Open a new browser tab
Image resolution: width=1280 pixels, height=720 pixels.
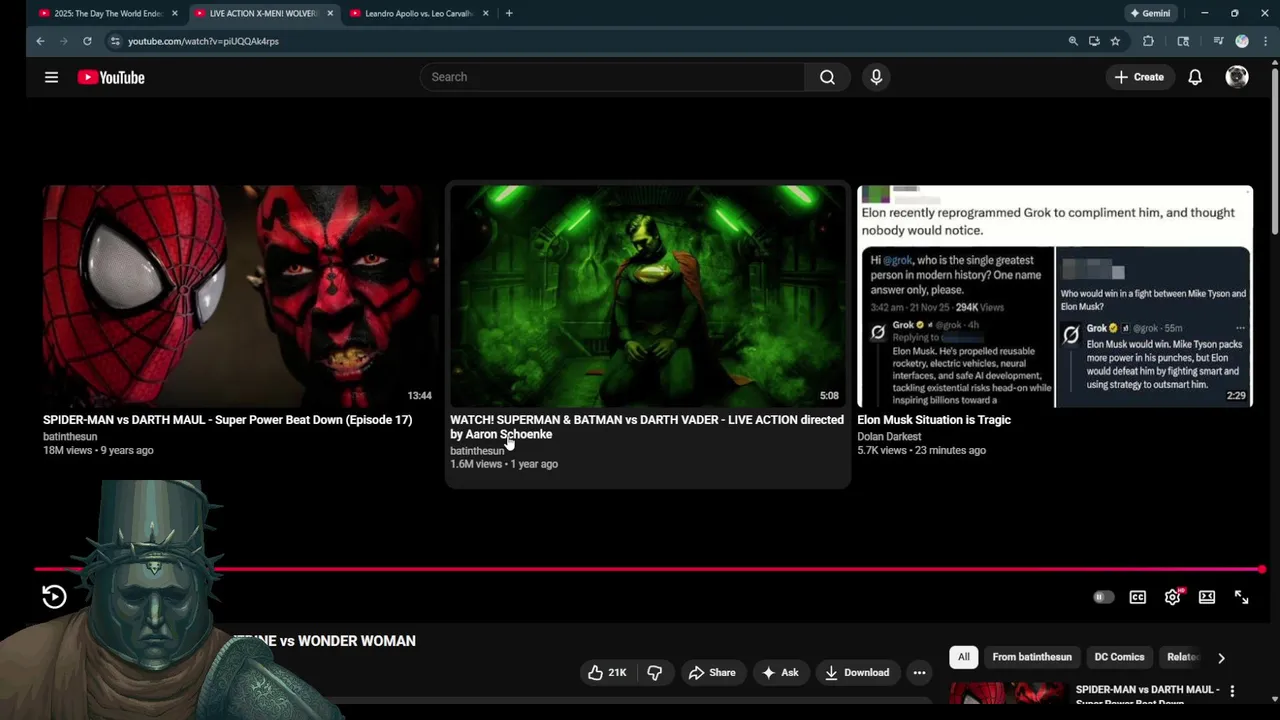(x=509, y=13)
